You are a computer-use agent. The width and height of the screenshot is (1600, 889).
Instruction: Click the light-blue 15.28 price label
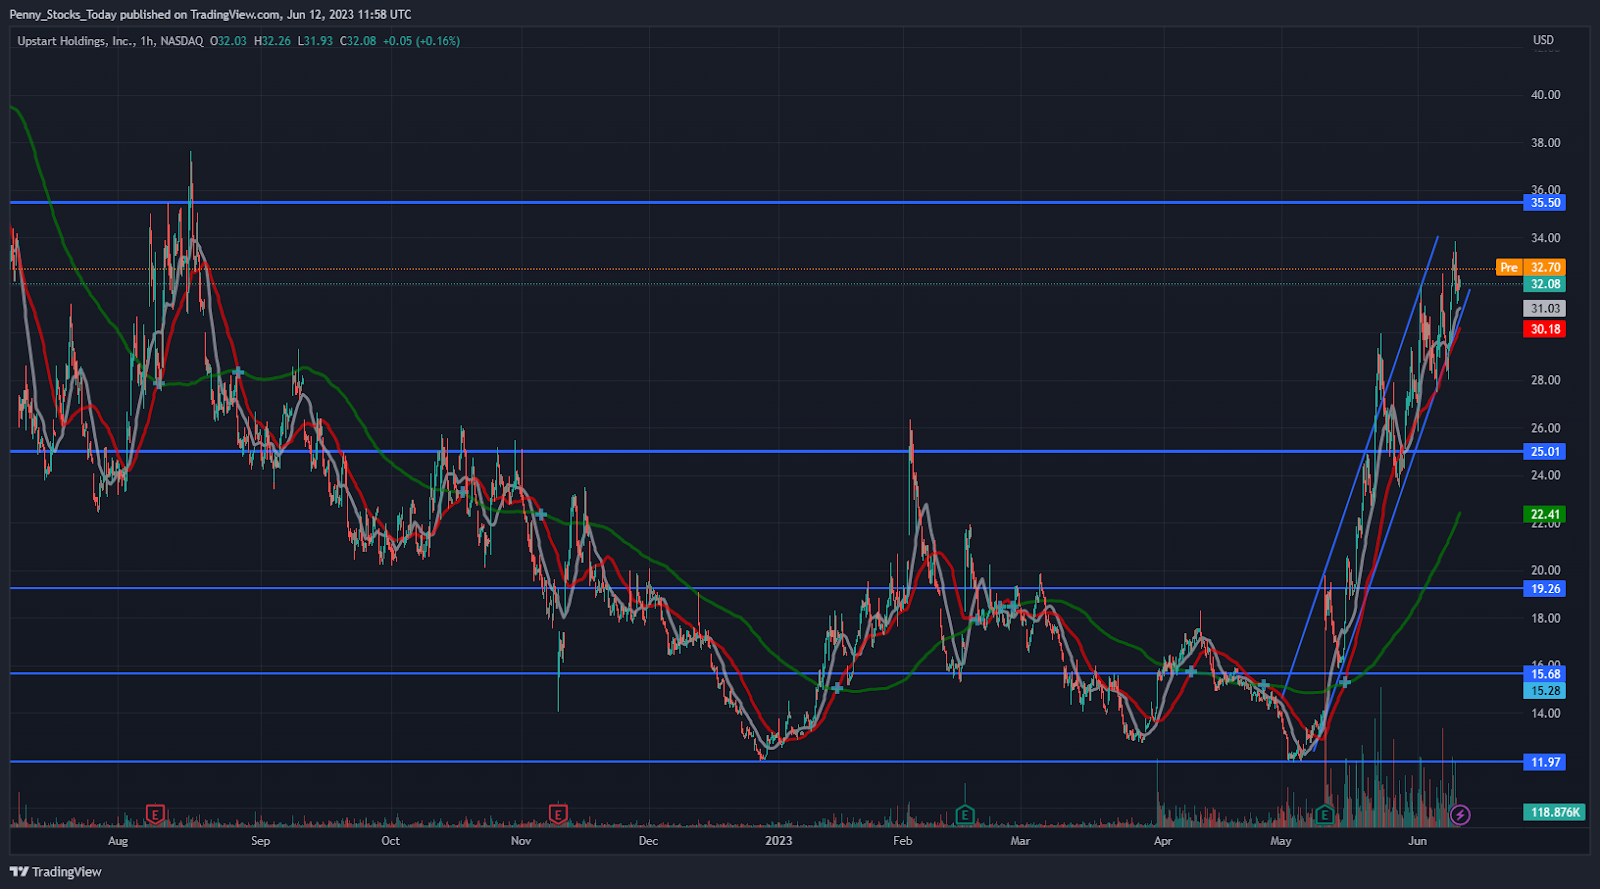pos(1545,690)
